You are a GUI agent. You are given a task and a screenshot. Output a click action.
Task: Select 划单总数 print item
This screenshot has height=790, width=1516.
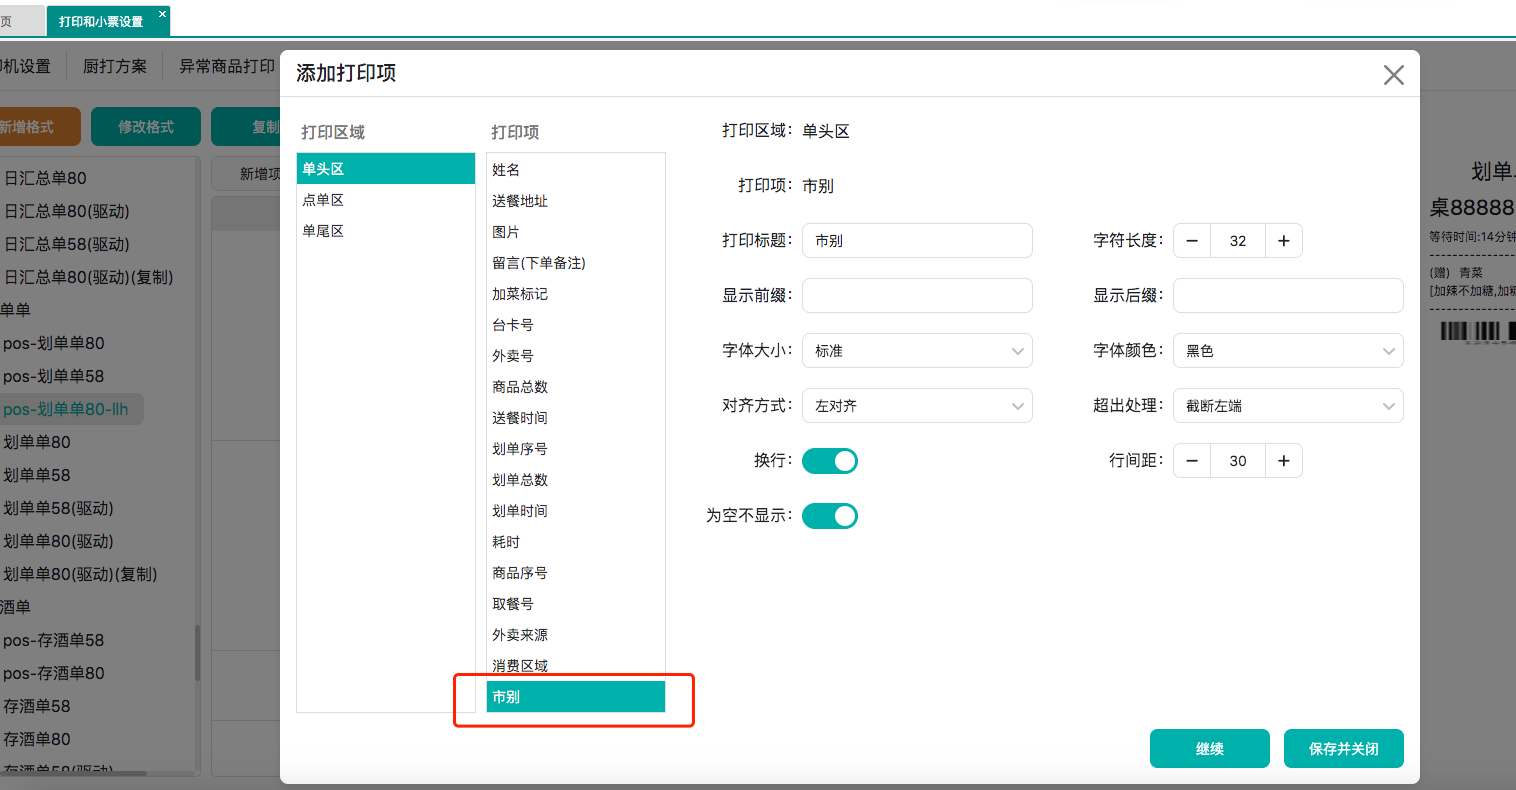coord(576,480)
